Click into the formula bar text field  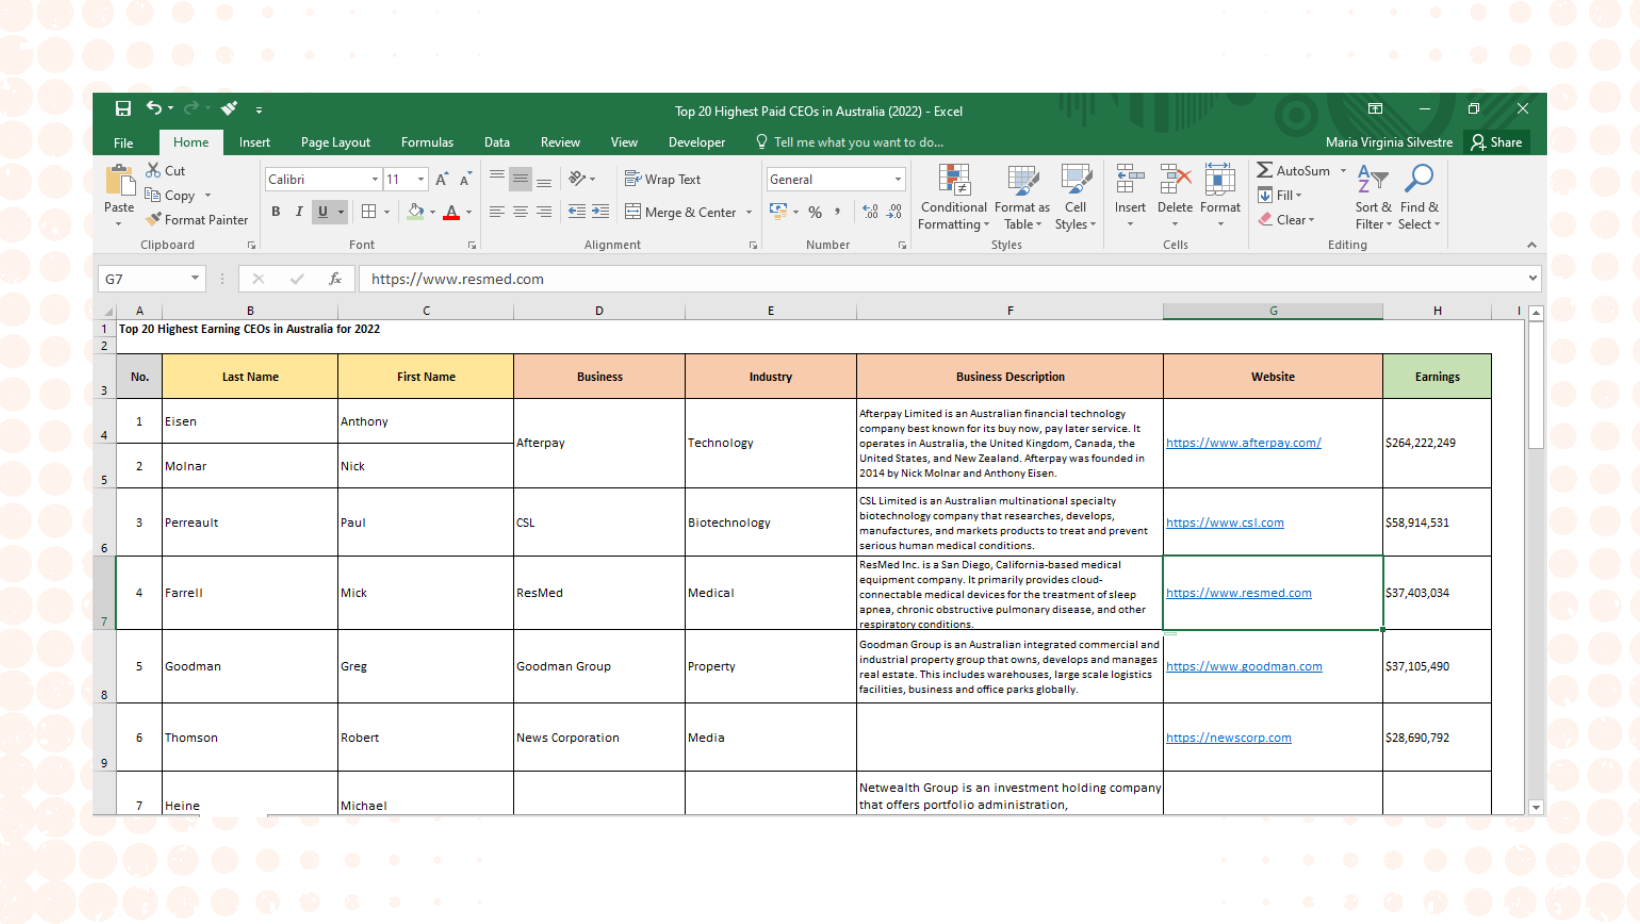tap(940, 279)
